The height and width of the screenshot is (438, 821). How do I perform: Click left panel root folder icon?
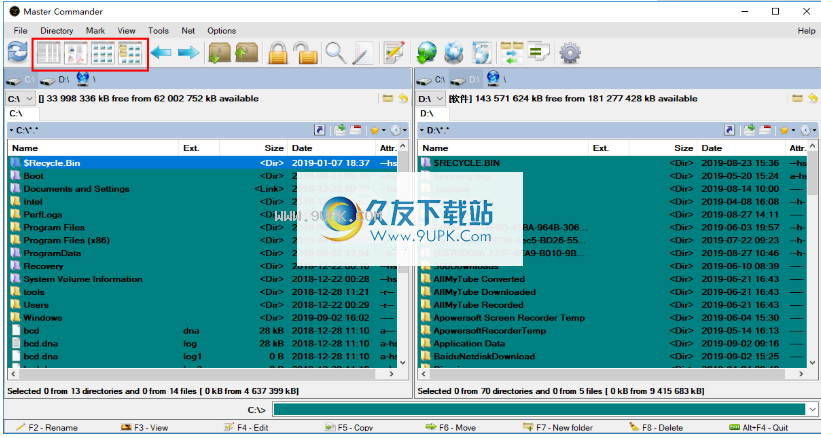point(387,98)
